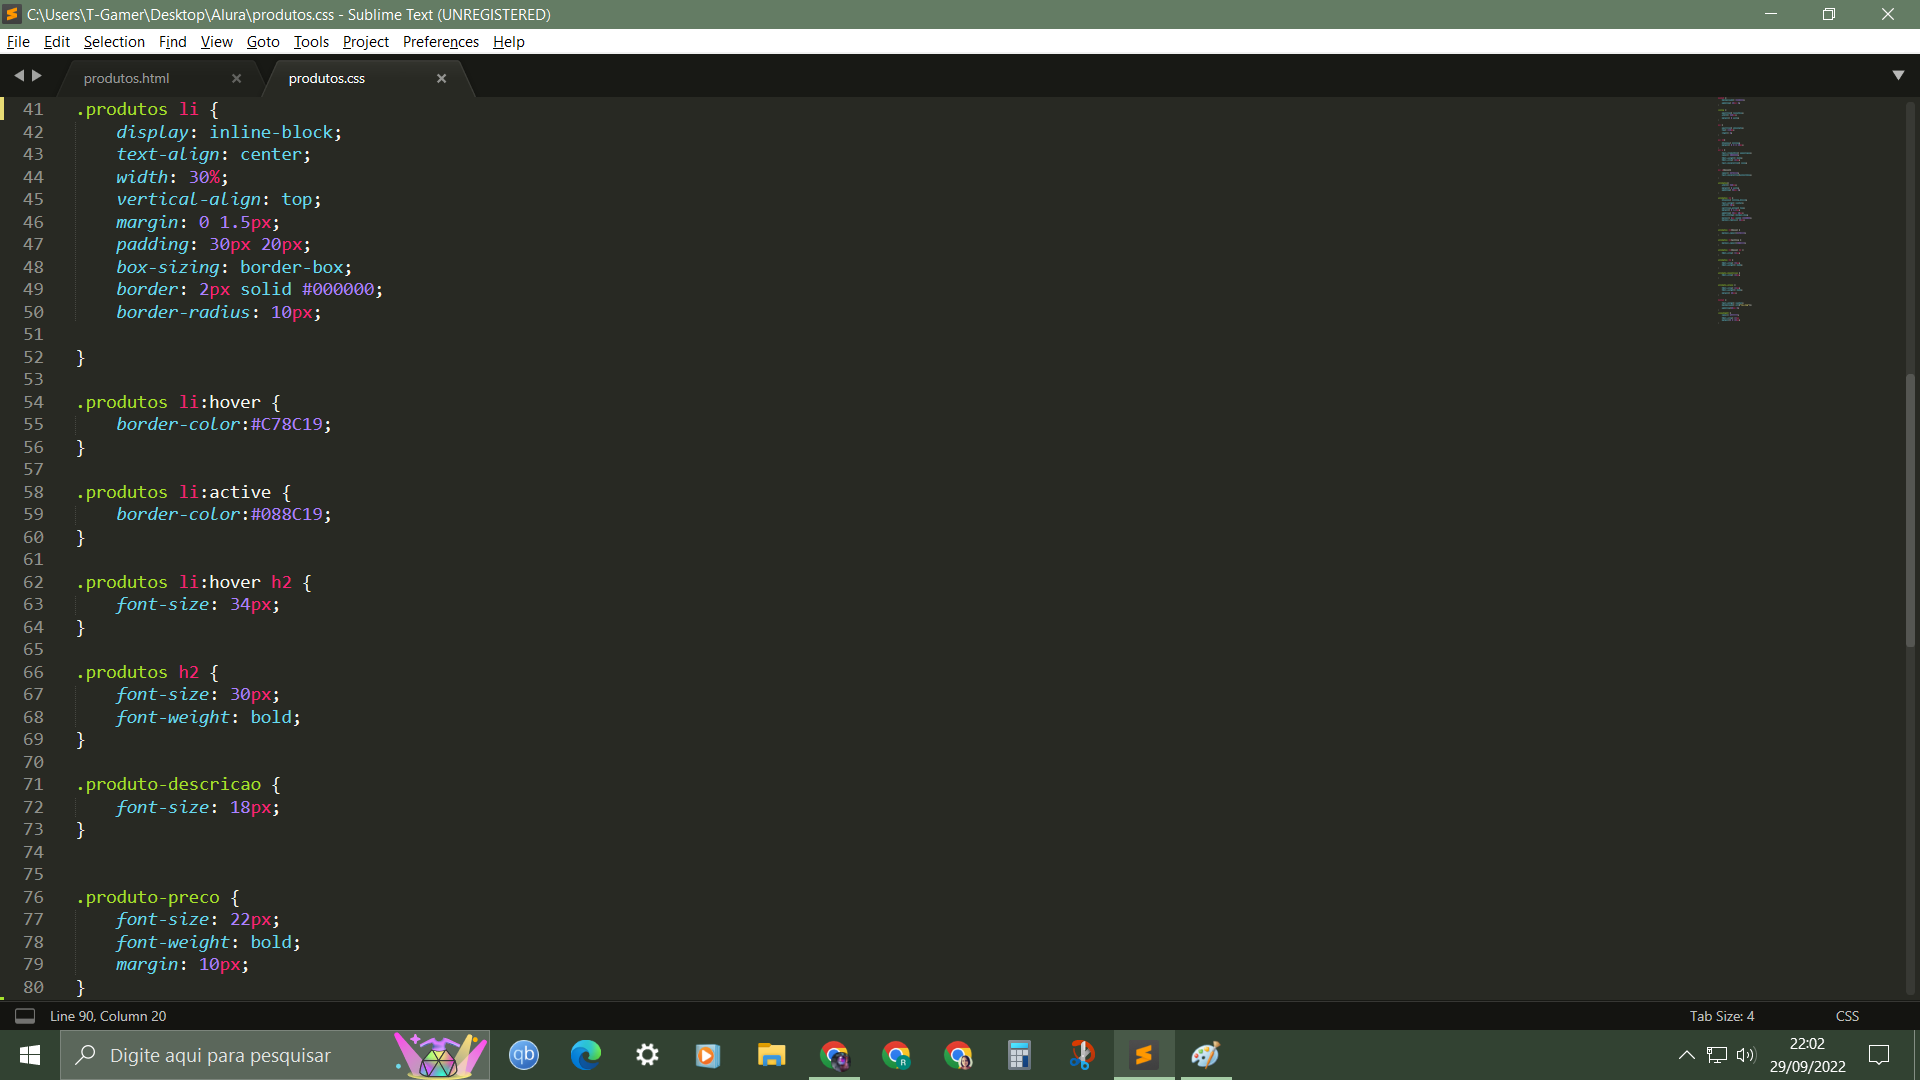1920x1080 pixels.
Task: Click the produtos.css tab
Action: (327, 78)
